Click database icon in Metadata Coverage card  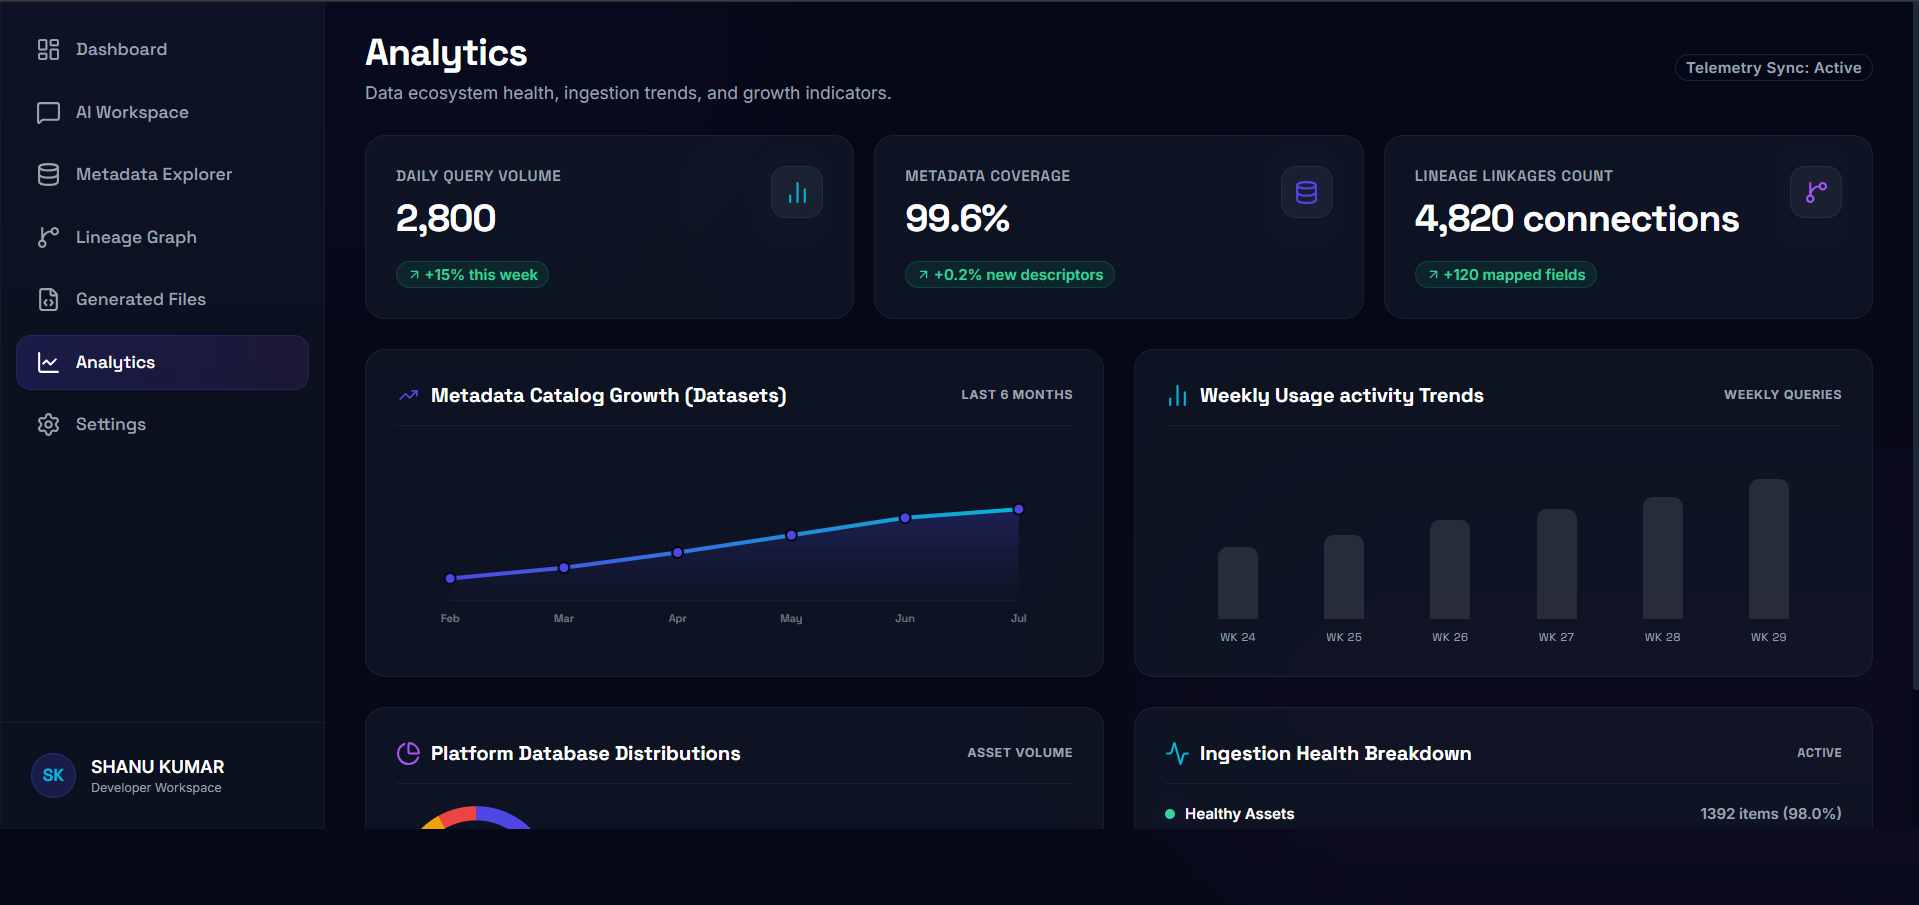[1306, 192]
